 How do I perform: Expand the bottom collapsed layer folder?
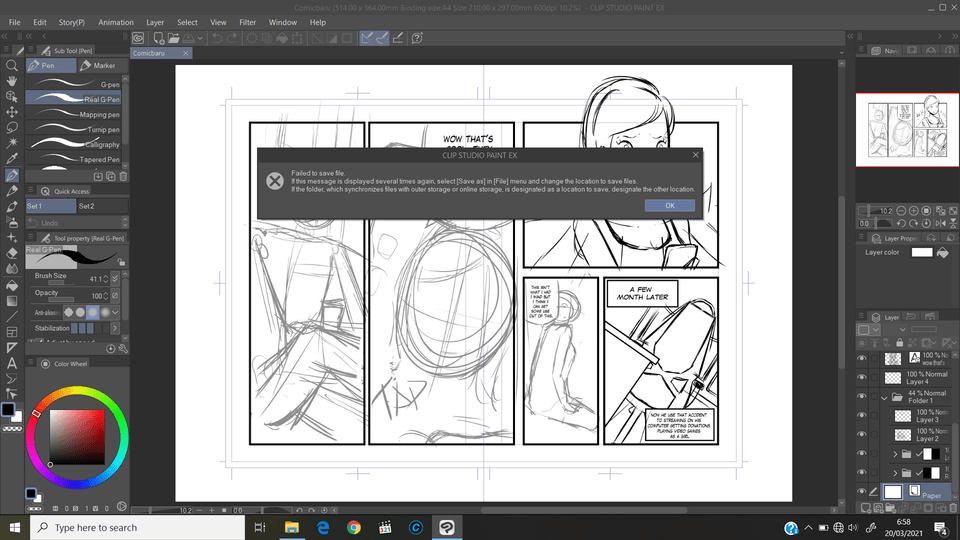coord(895,473)
